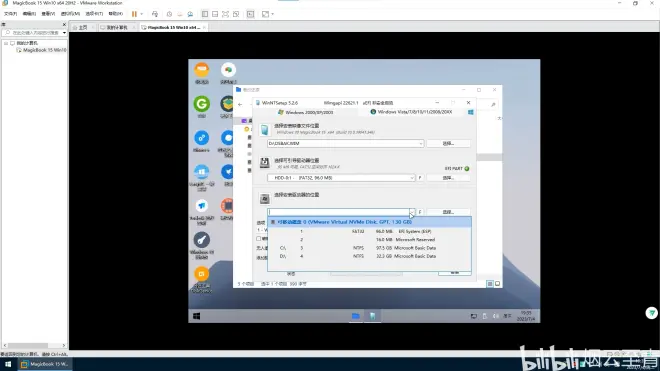Click the search magnifier in Explorer window
The width and height of the screenshot is (660, 371).
[x=493, y=104]
